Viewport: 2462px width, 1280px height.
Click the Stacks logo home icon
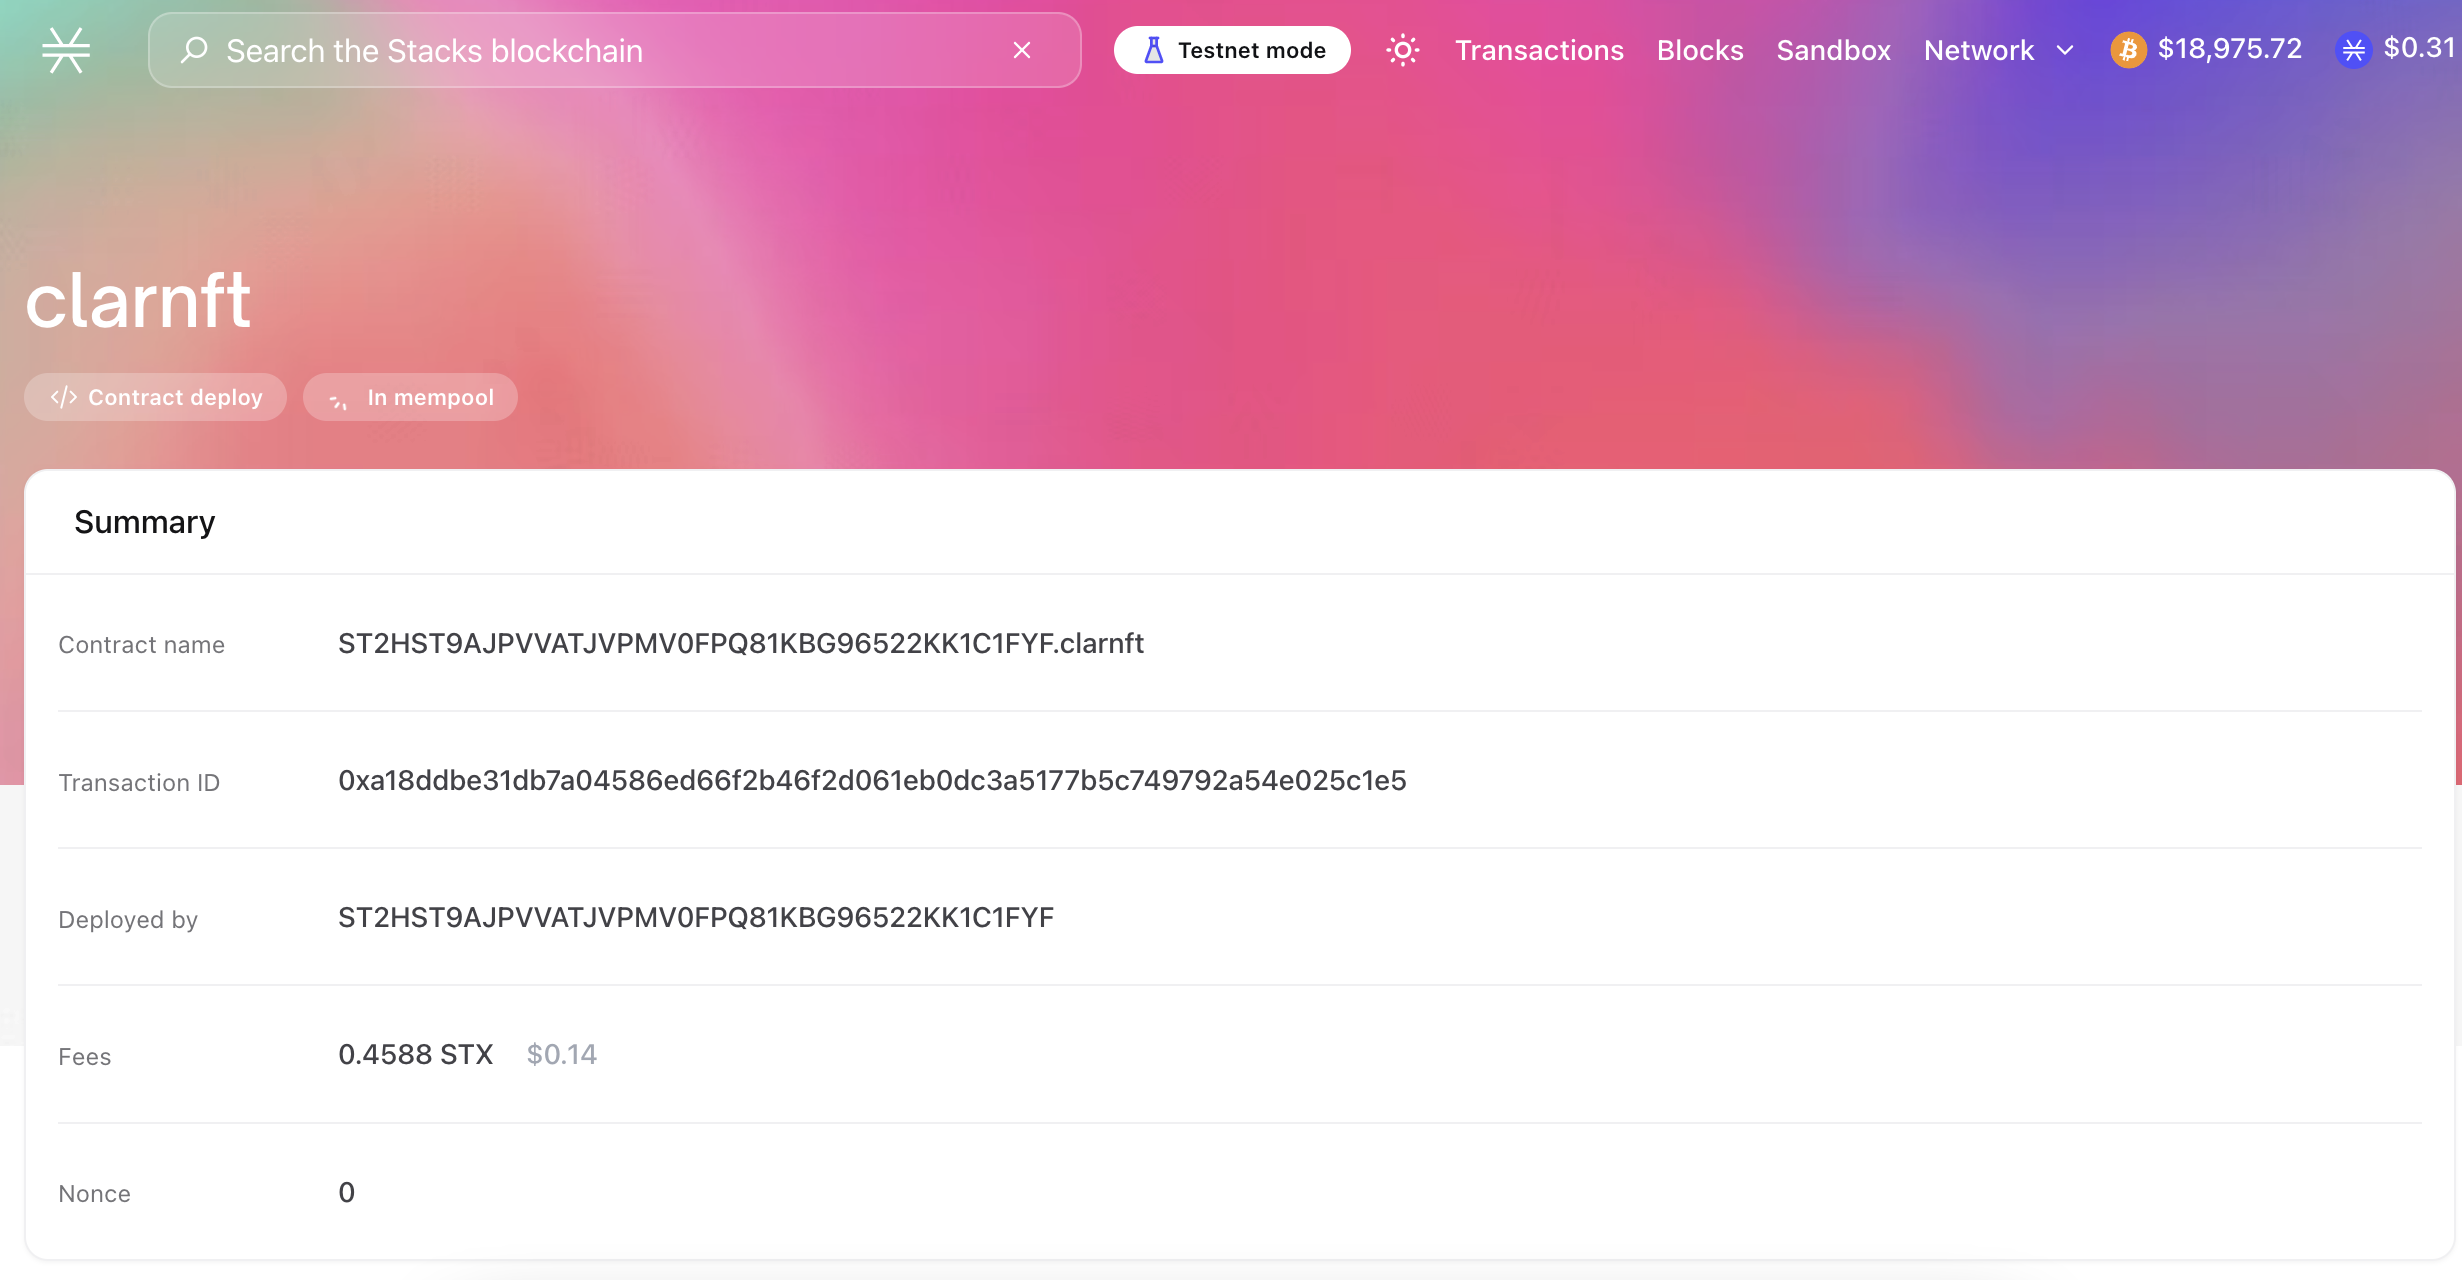coord(66,50)
